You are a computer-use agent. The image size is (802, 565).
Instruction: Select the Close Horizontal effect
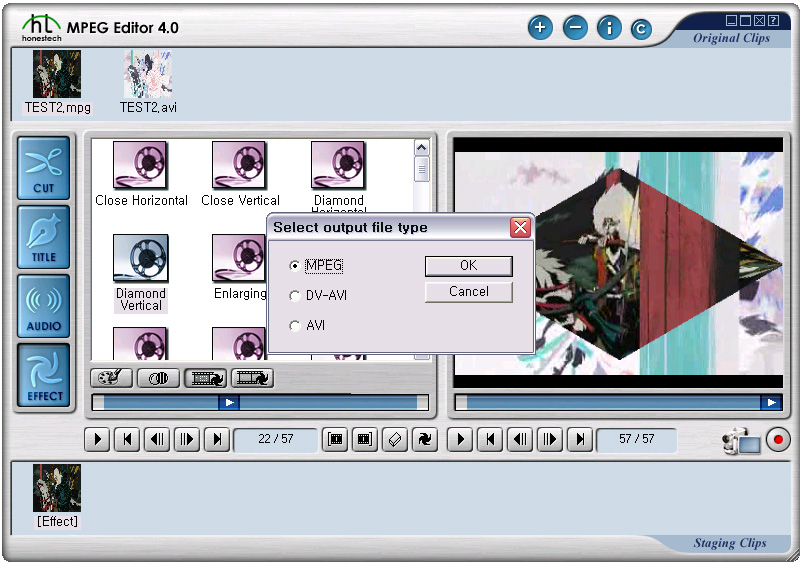point(141,174)
